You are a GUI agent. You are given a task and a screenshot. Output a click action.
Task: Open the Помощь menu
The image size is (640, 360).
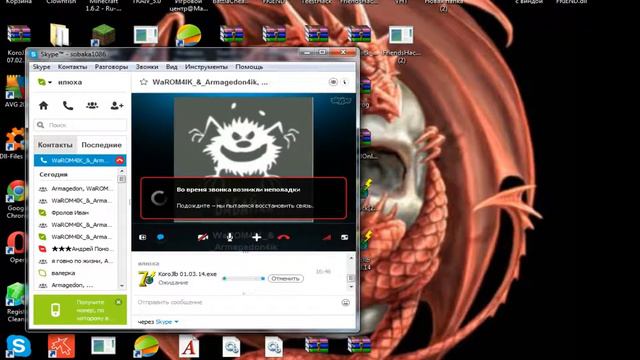[249, 67]
